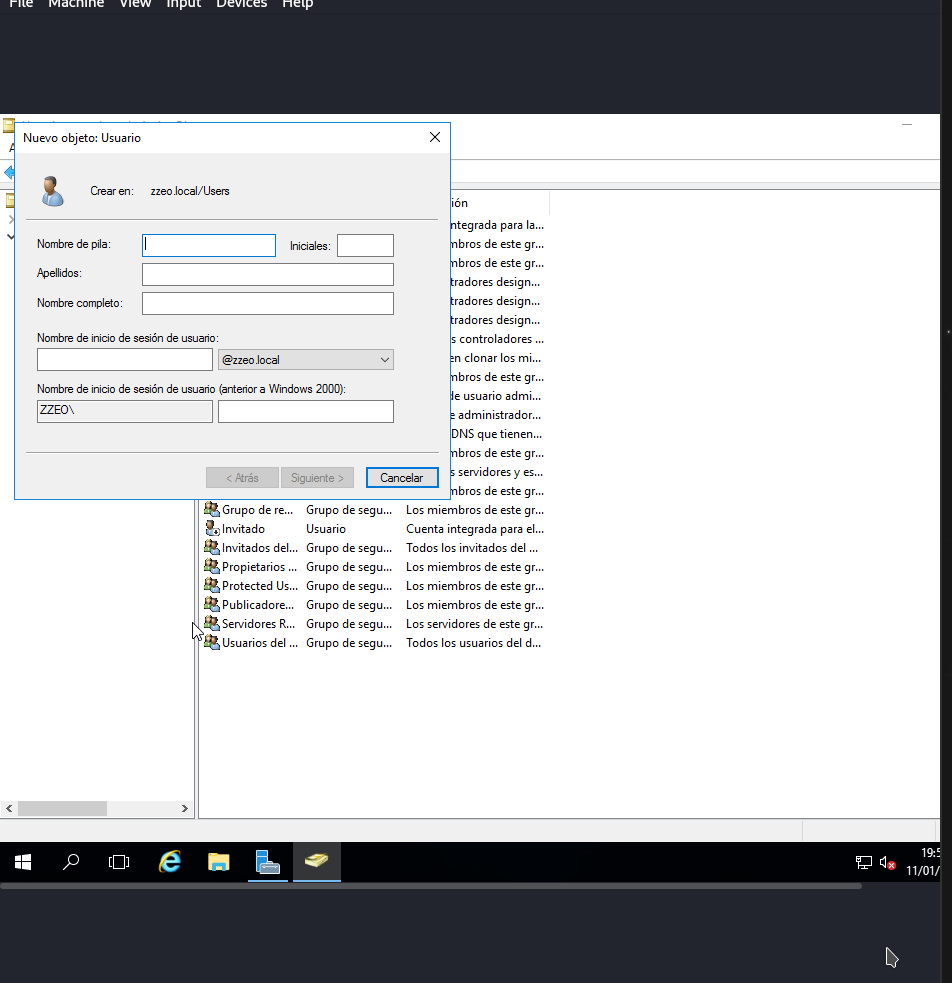Screen dimensions: 952x983
Task: Open the Help menu
Action: coord(297,4)
